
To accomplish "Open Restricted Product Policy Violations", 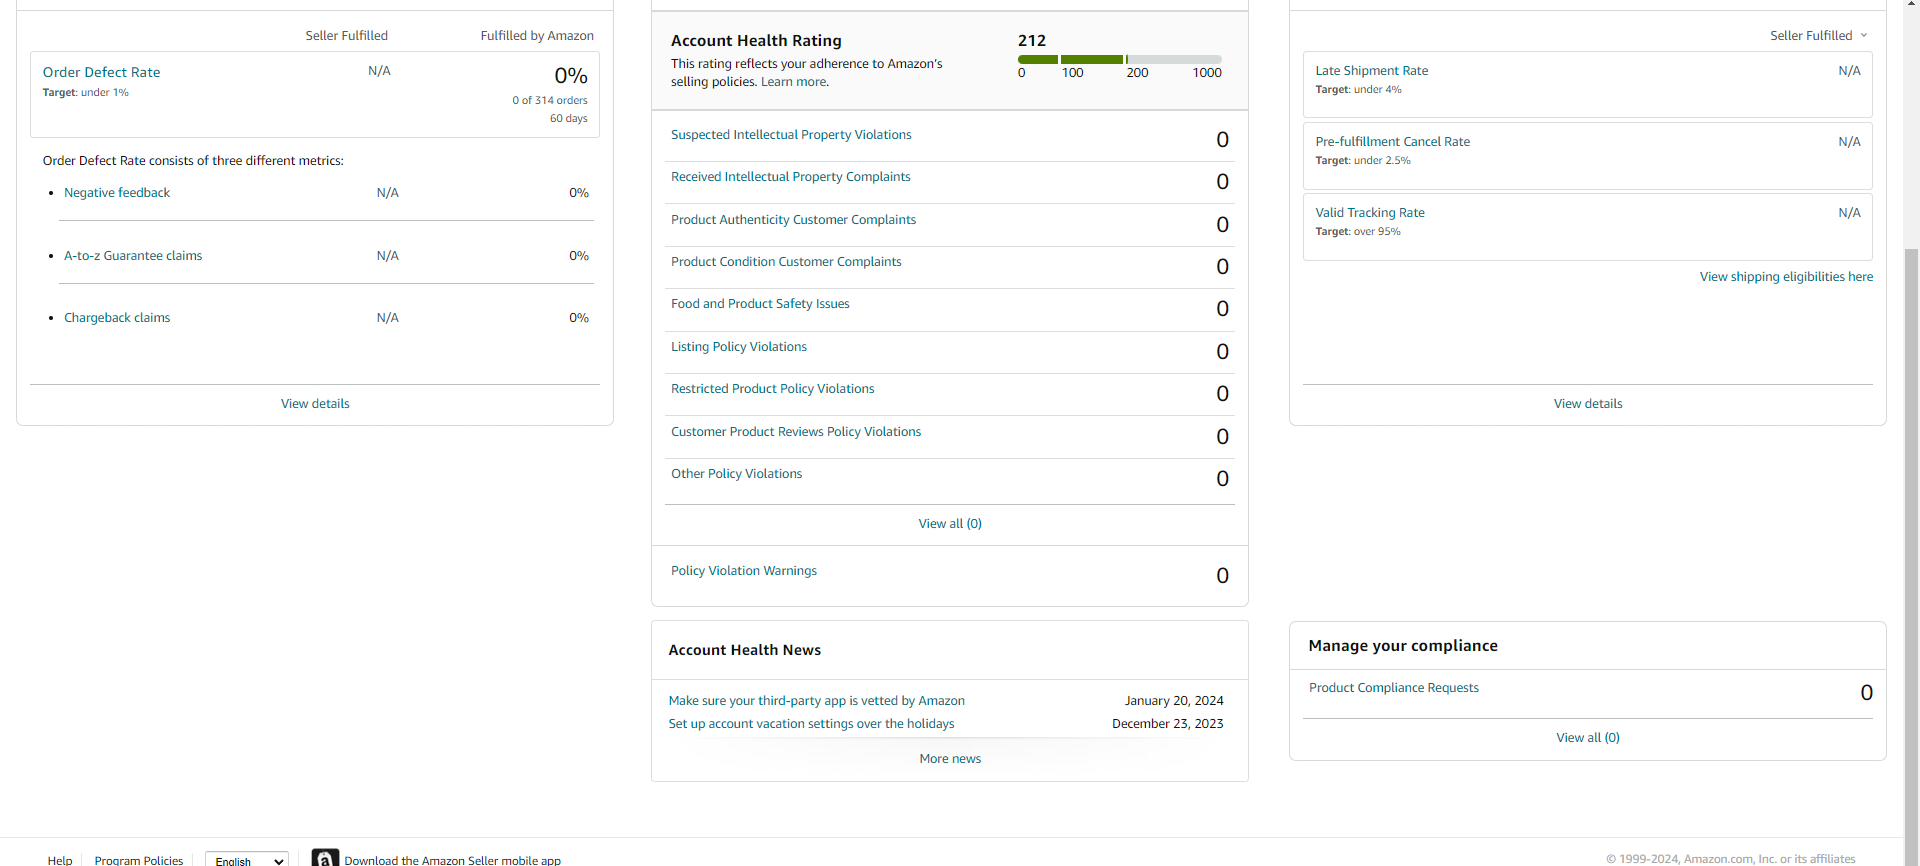I will tap(772, 388).
